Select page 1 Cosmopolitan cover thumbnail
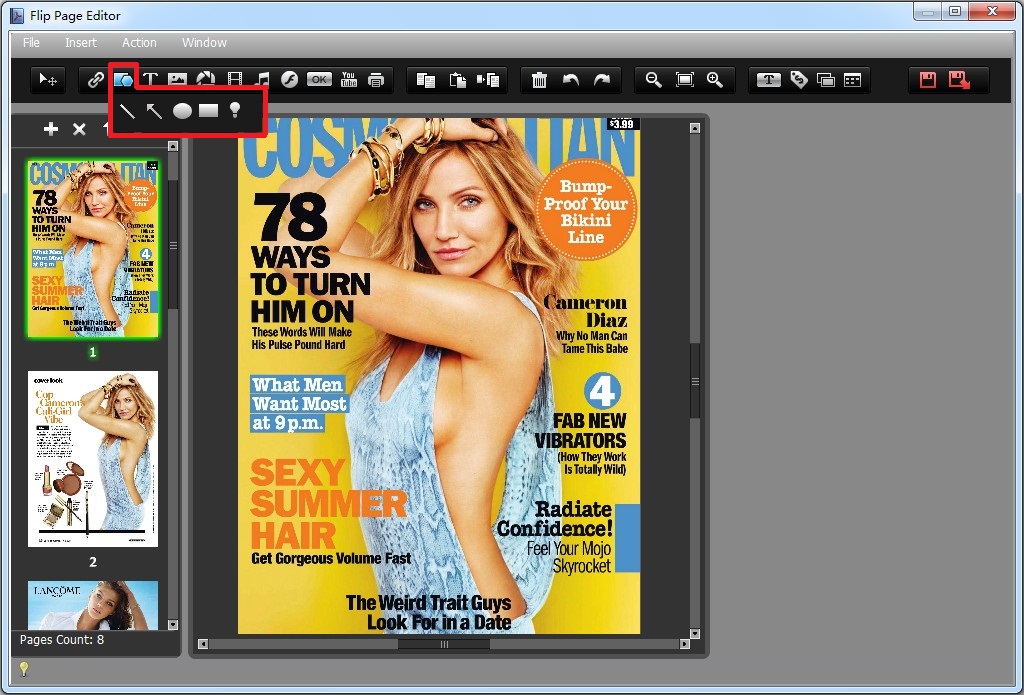 click(x=93, y=249)
